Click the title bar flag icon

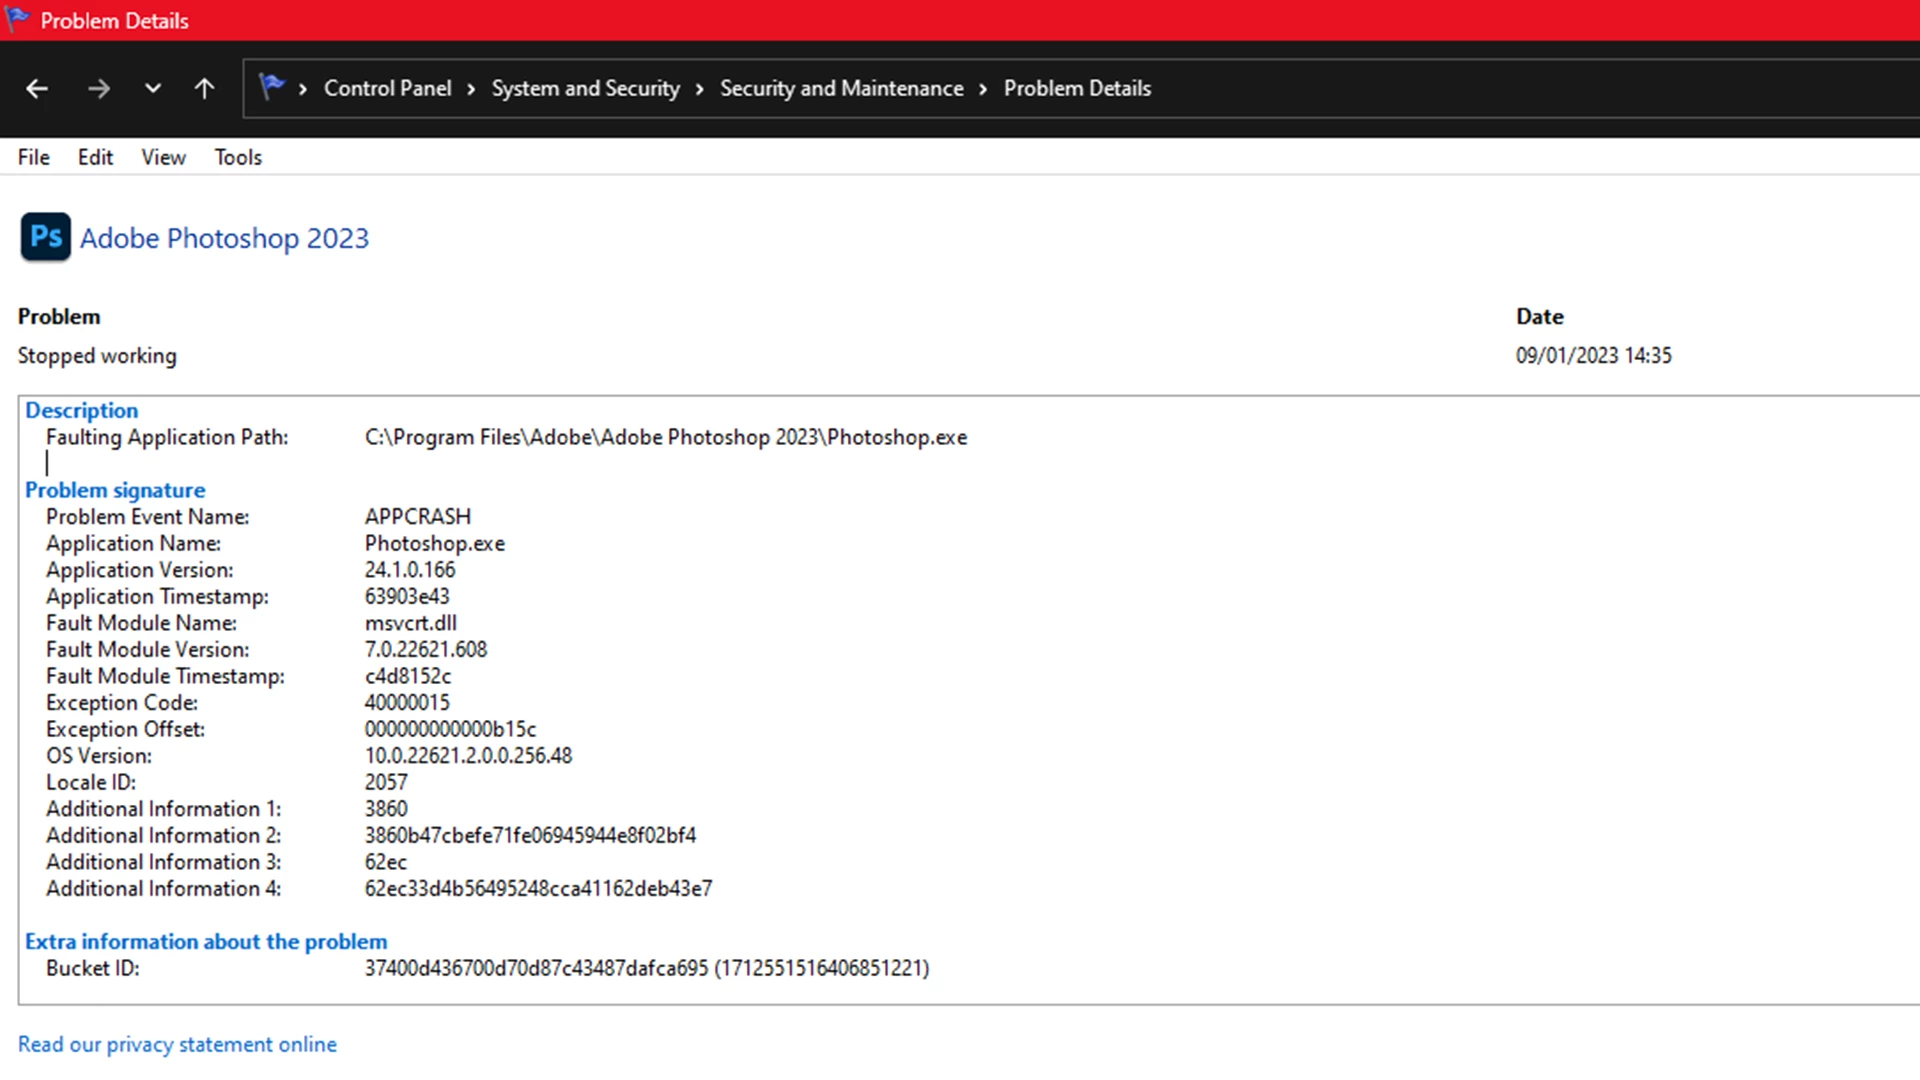tap(17, 19)
